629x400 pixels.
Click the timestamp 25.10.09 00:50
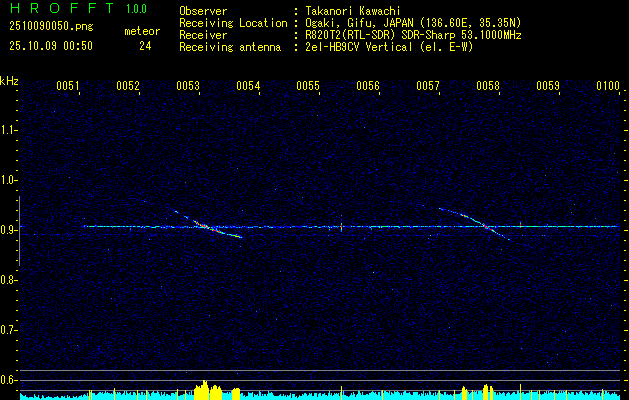[51, 46]
